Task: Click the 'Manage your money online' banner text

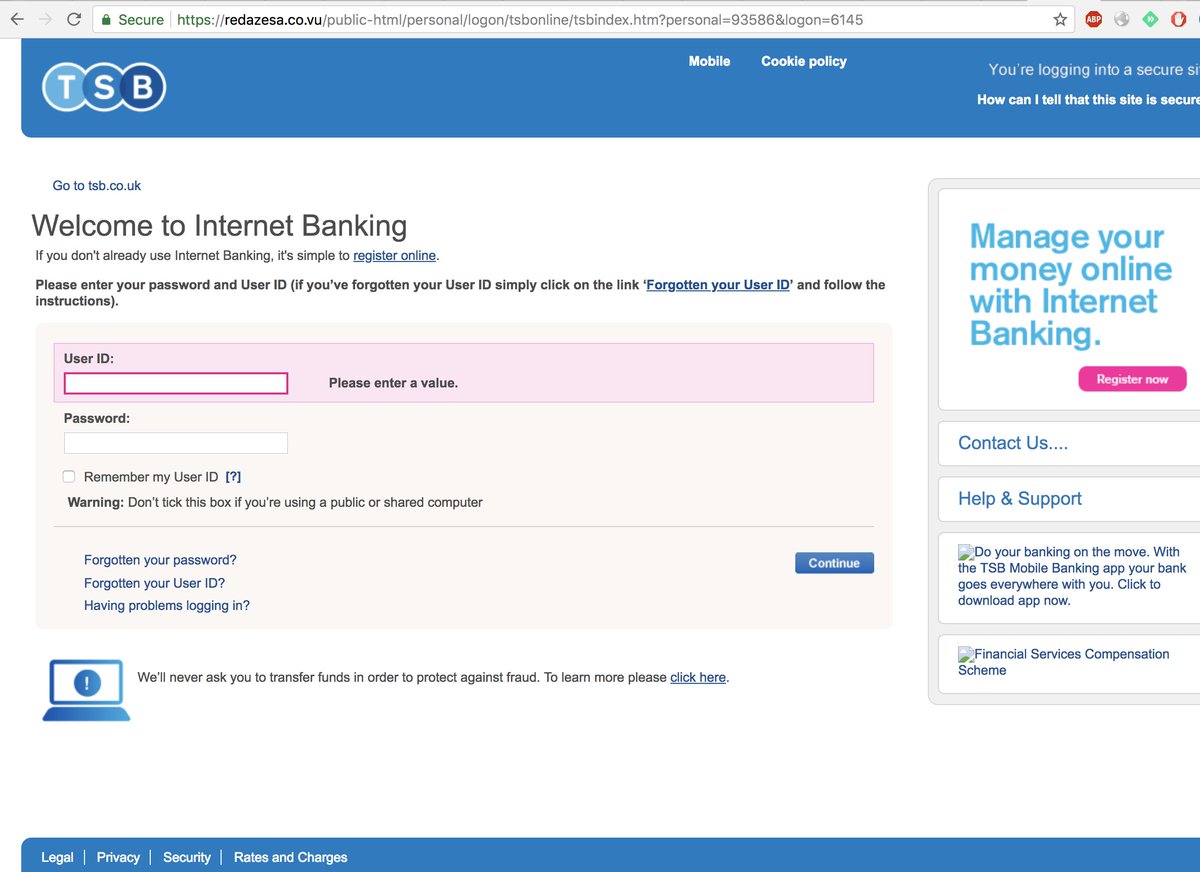Action: 1070,284
